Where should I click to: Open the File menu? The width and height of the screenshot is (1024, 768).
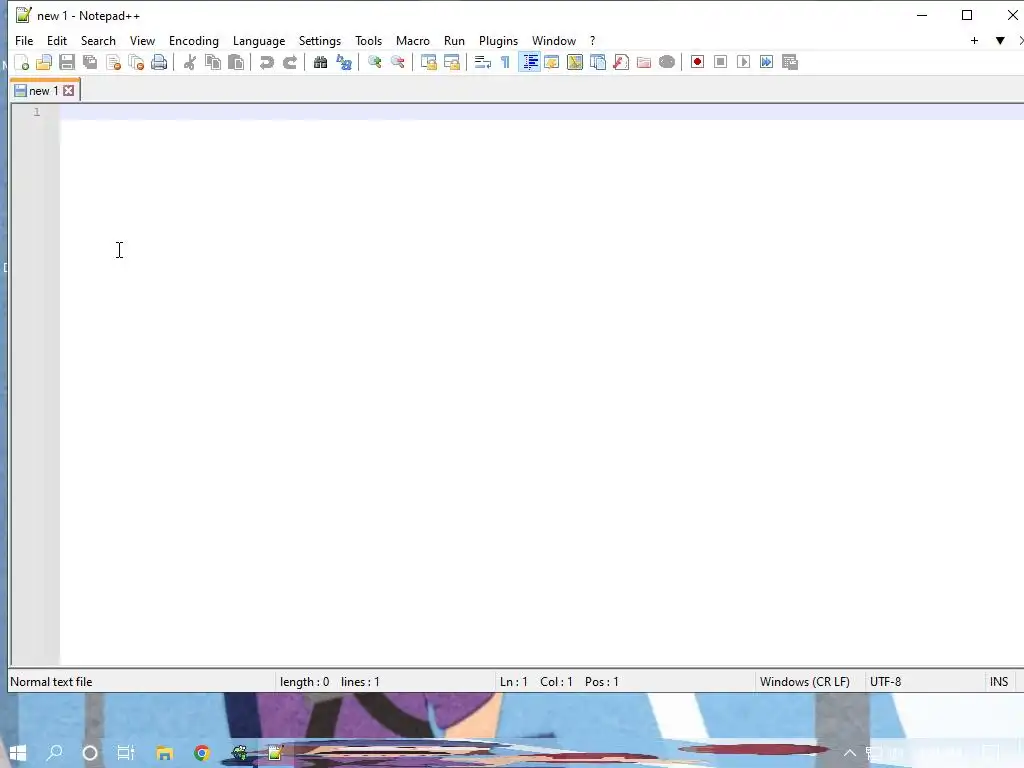pos(24,40)
